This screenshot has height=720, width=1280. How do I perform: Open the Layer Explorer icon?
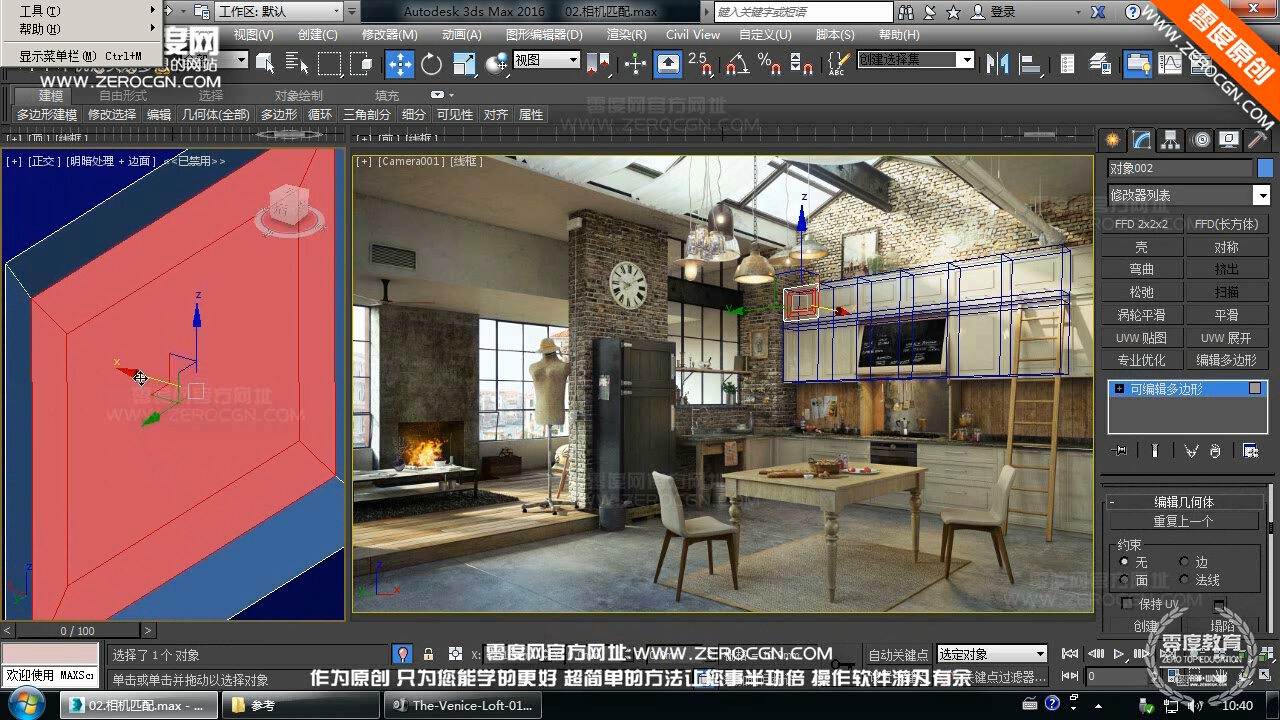point(1099,64)
